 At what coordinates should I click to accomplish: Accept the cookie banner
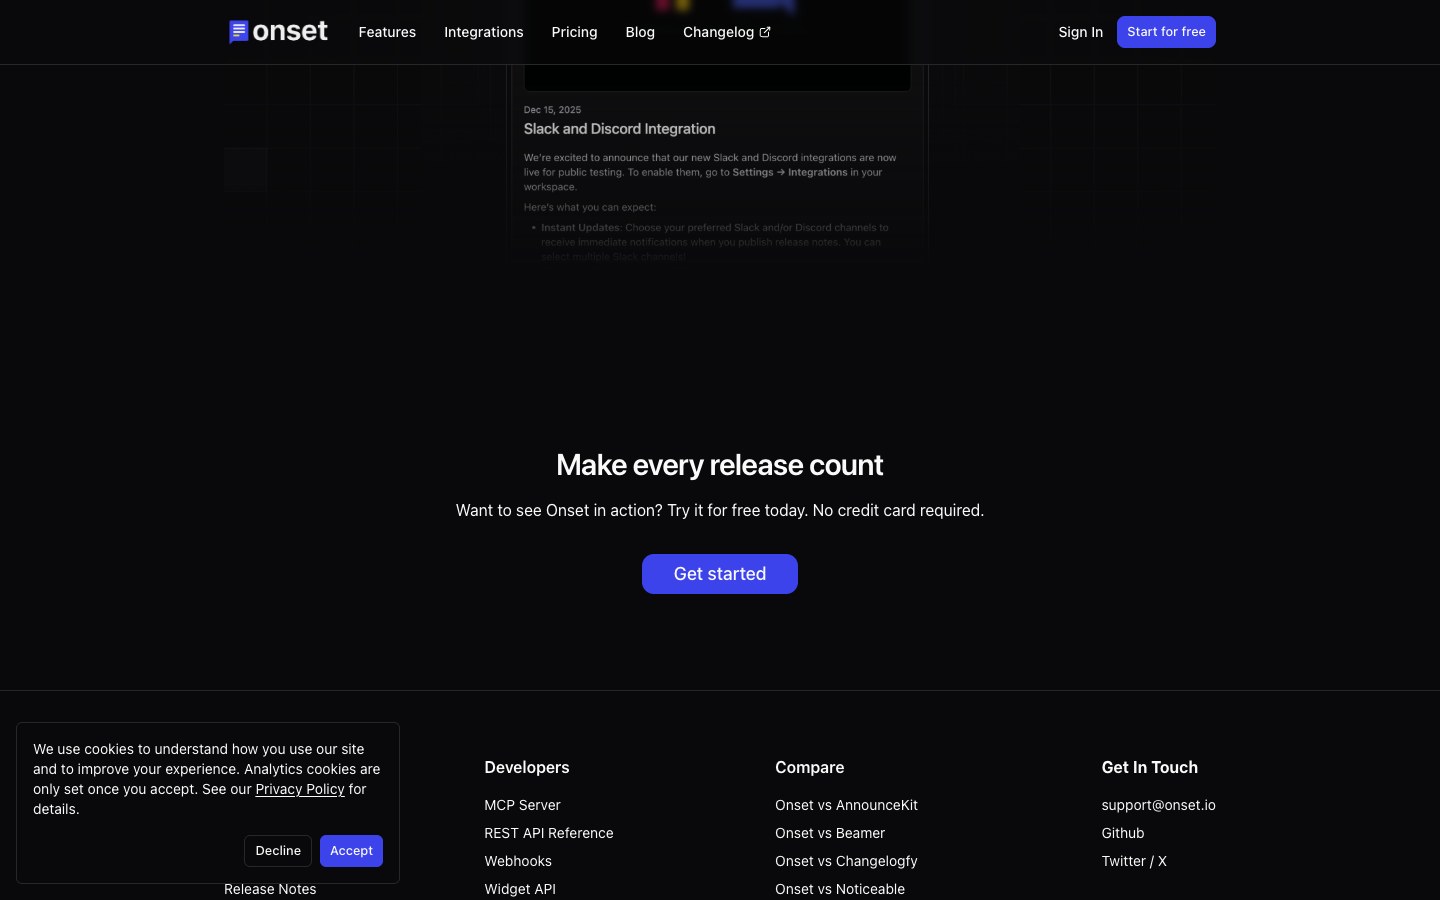click(351, 851)
